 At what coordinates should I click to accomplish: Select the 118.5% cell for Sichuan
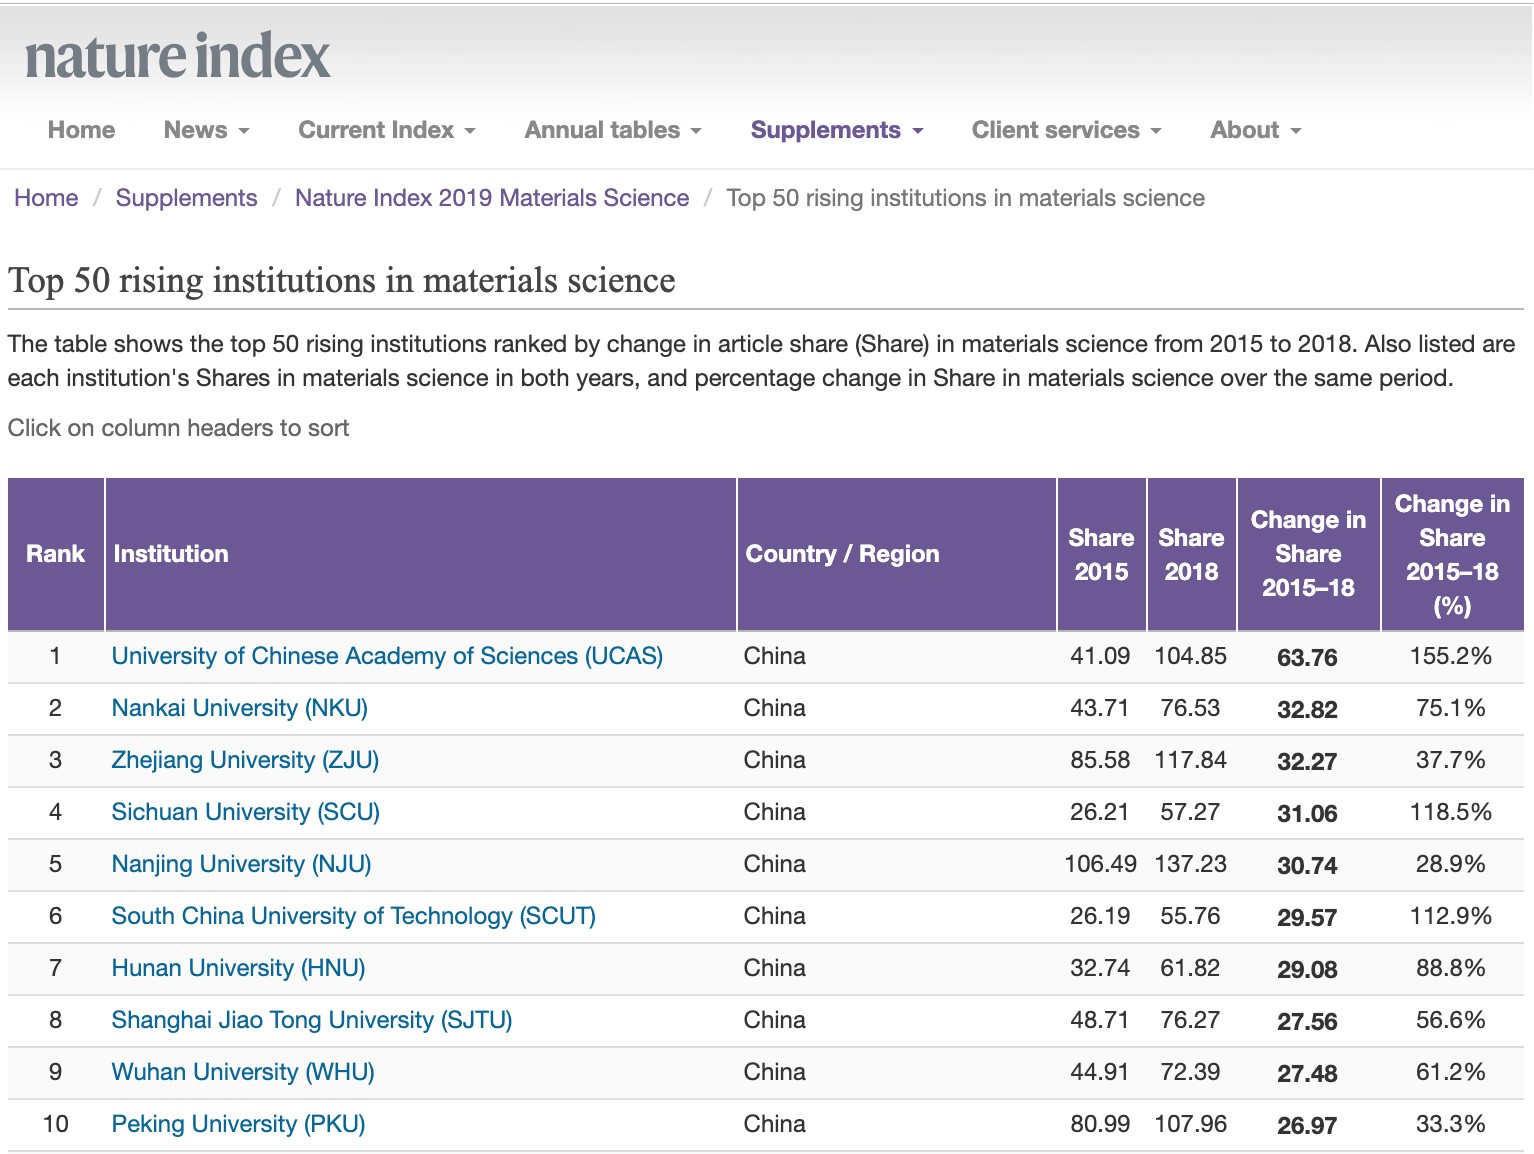pyautogui.click(x=1451, y=812)
